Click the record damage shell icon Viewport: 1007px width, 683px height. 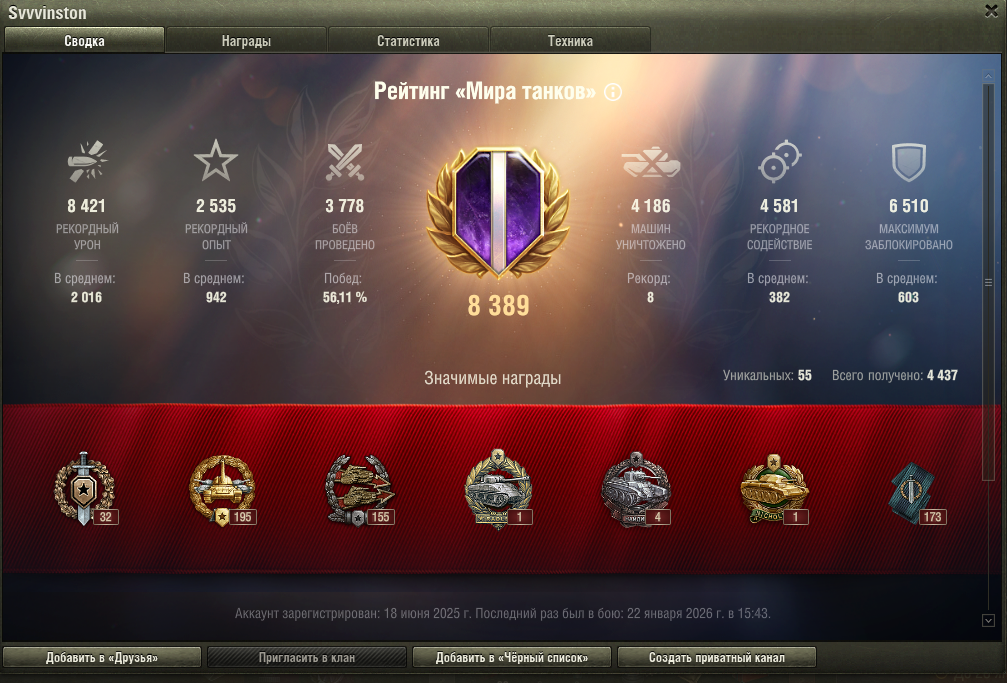pyautogui.click(x=87, y=161)
